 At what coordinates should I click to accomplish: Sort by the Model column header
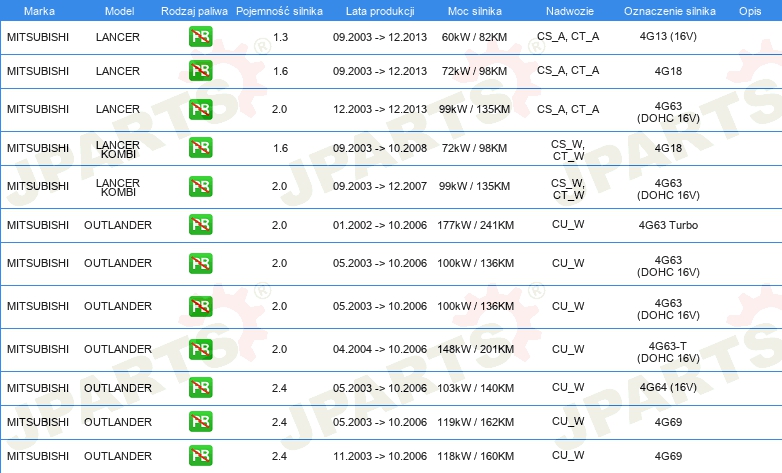pyautogui.click(x=119, y=11)
